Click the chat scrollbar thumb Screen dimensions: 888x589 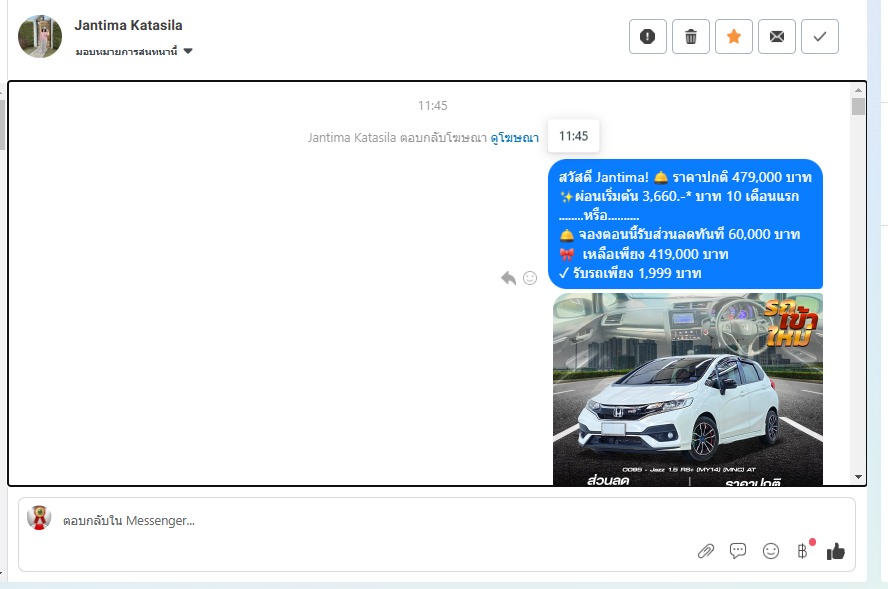[859, 106]
